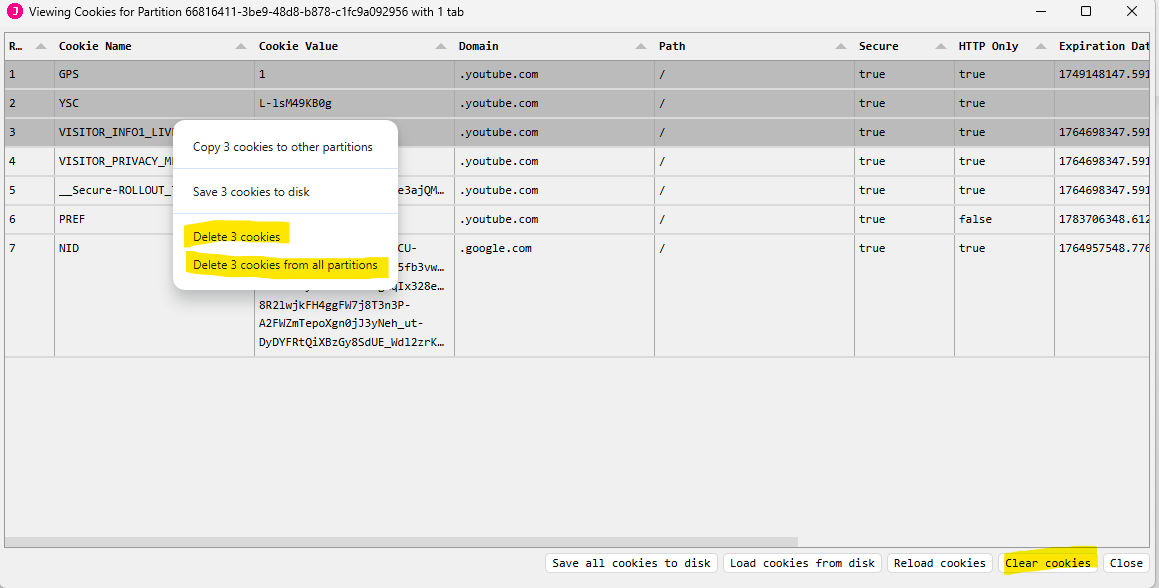1159x588 pixels.
Task: Click the 'false' HTTP Only cell for PREF
Action: 1005,219
